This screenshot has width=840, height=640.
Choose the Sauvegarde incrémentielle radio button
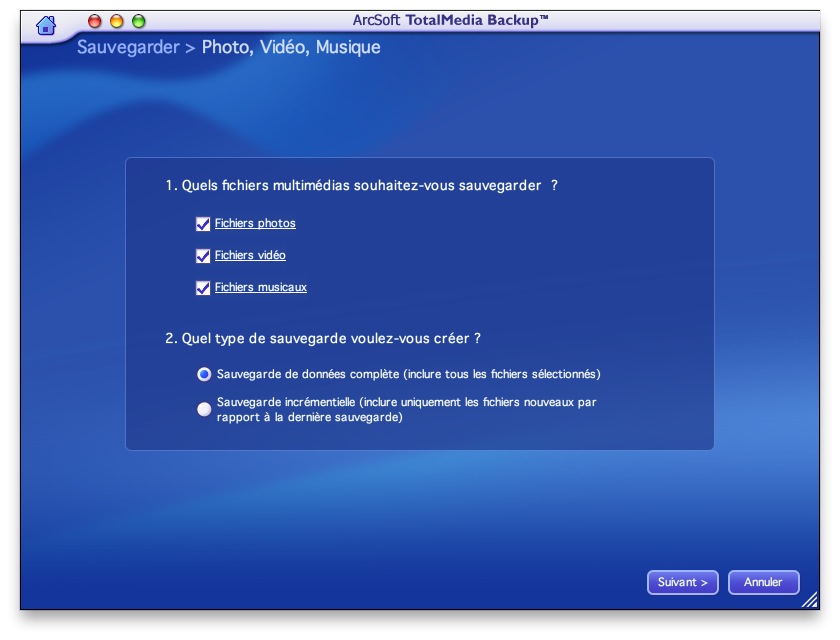204,409
